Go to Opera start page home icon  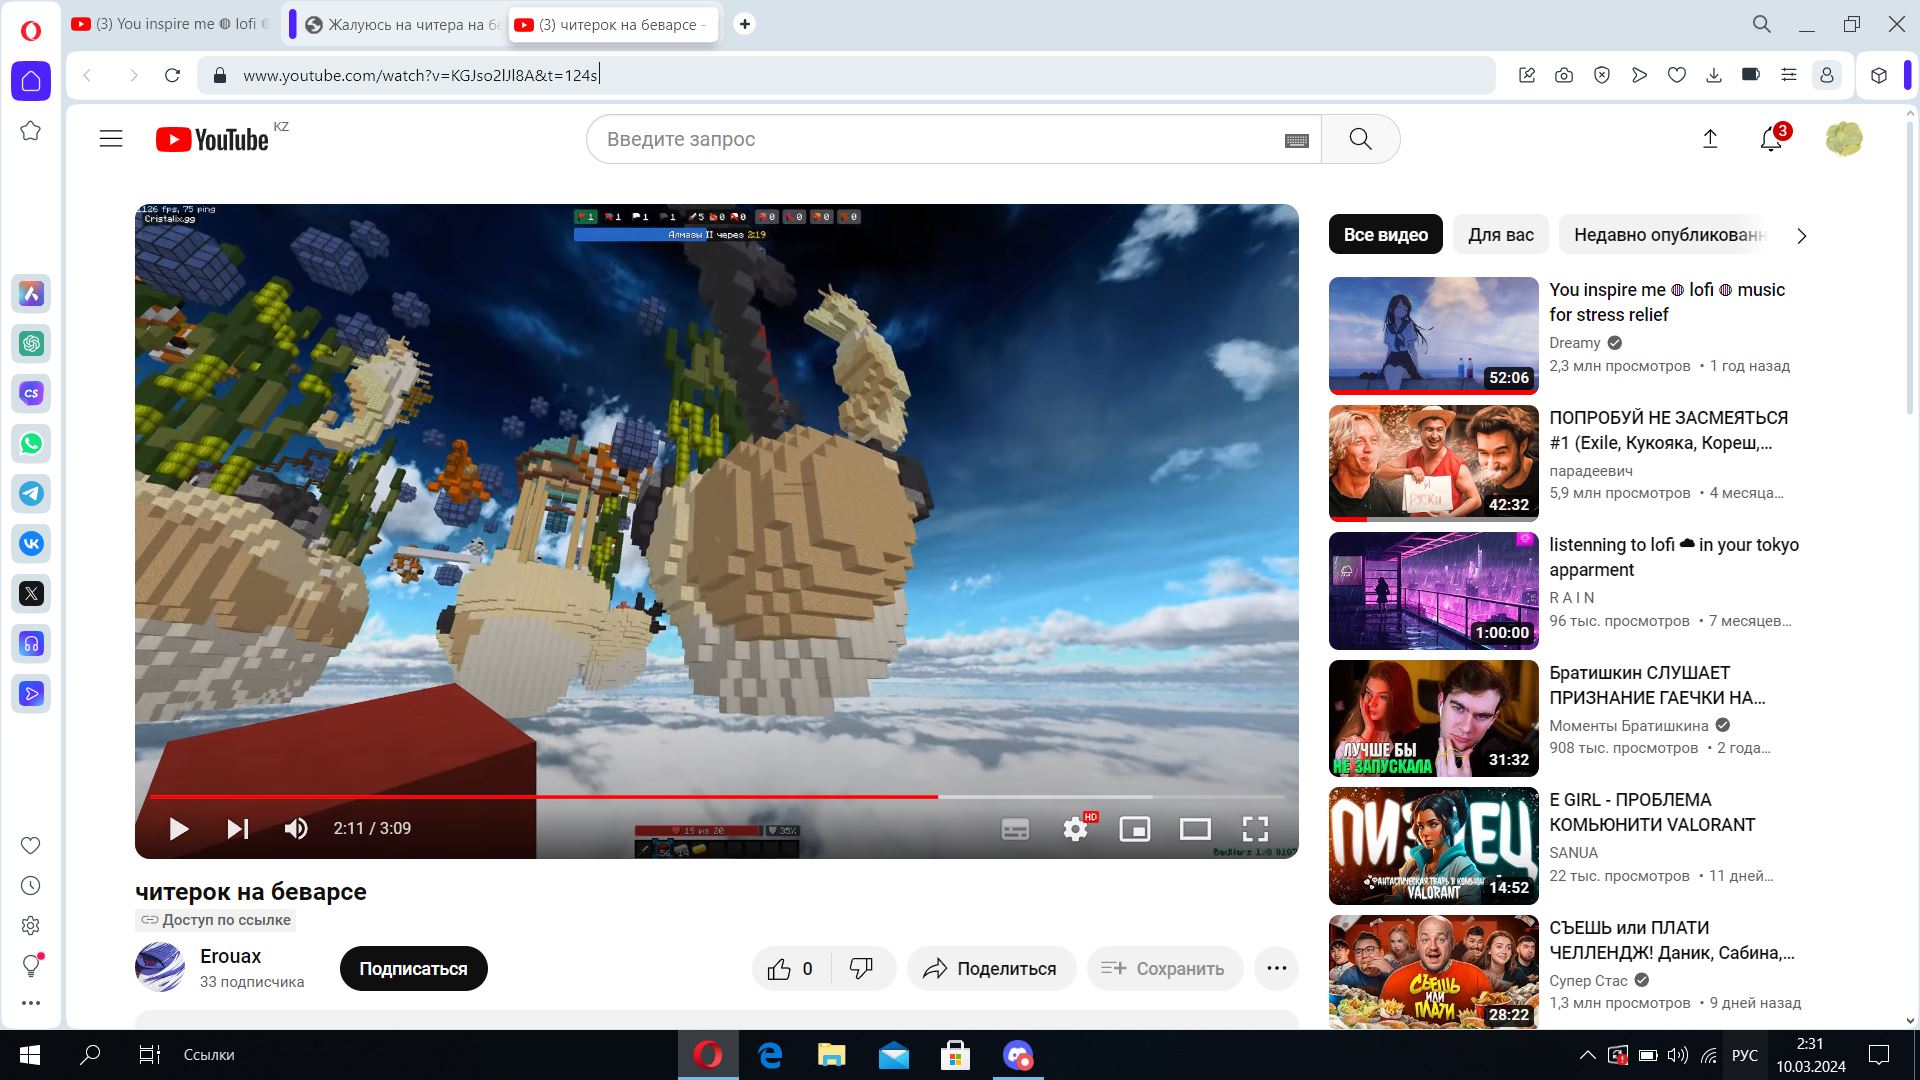31,81
